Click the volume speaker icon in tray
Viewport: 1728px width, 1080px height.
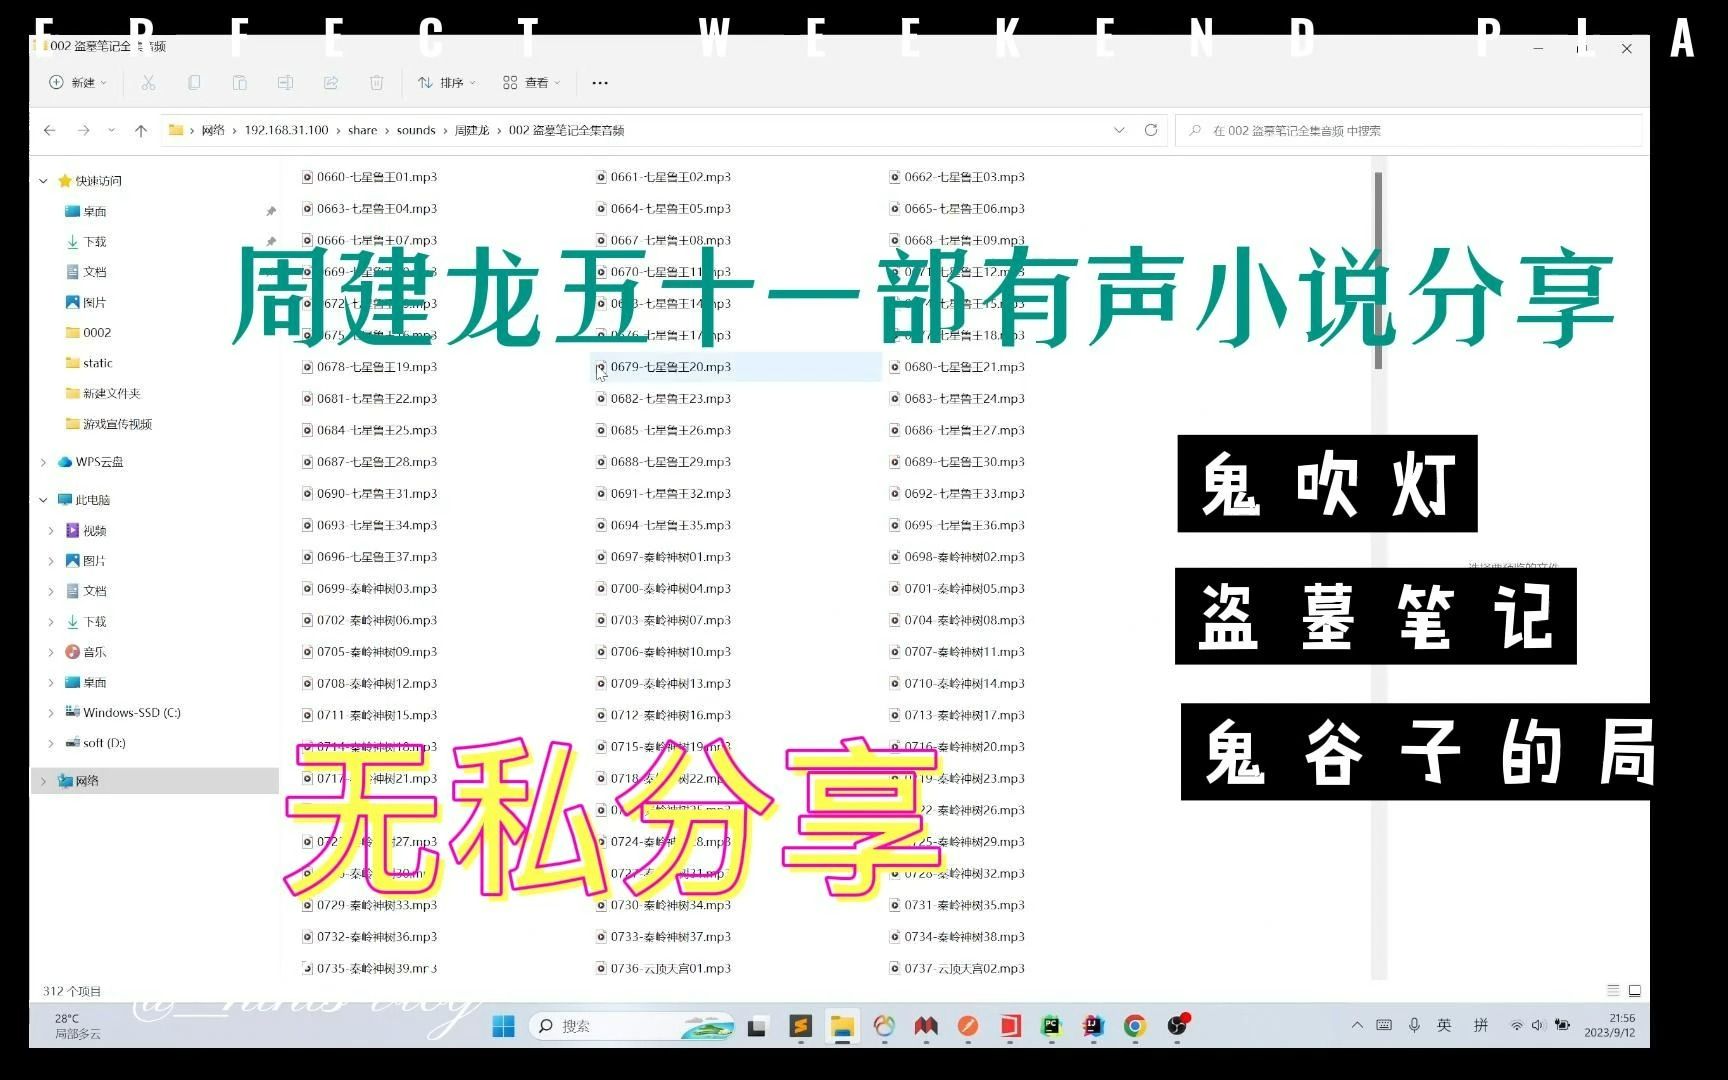1538,1025
